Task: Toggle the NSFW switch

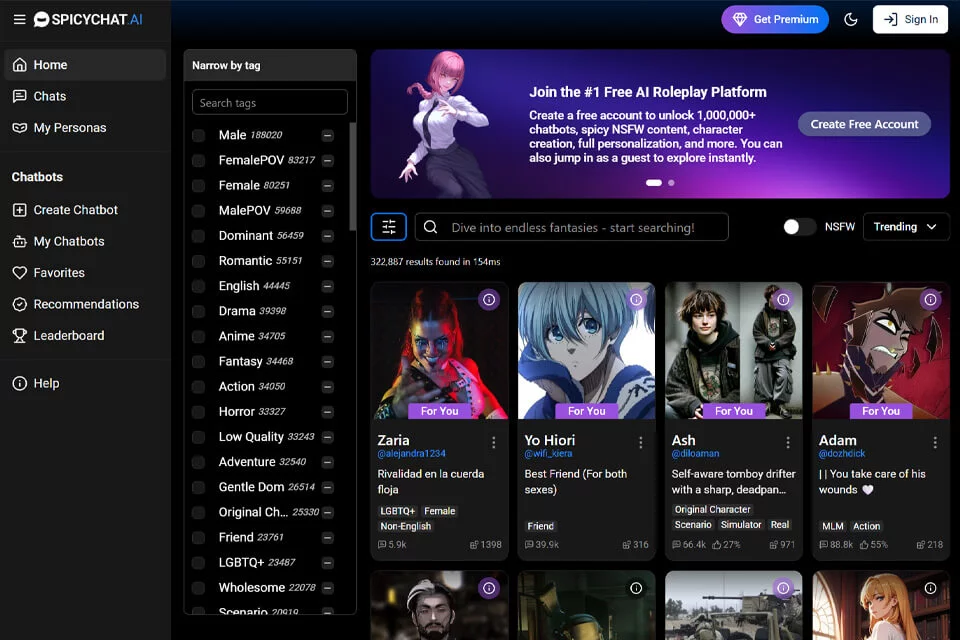Action: click(x=799, y=227)
